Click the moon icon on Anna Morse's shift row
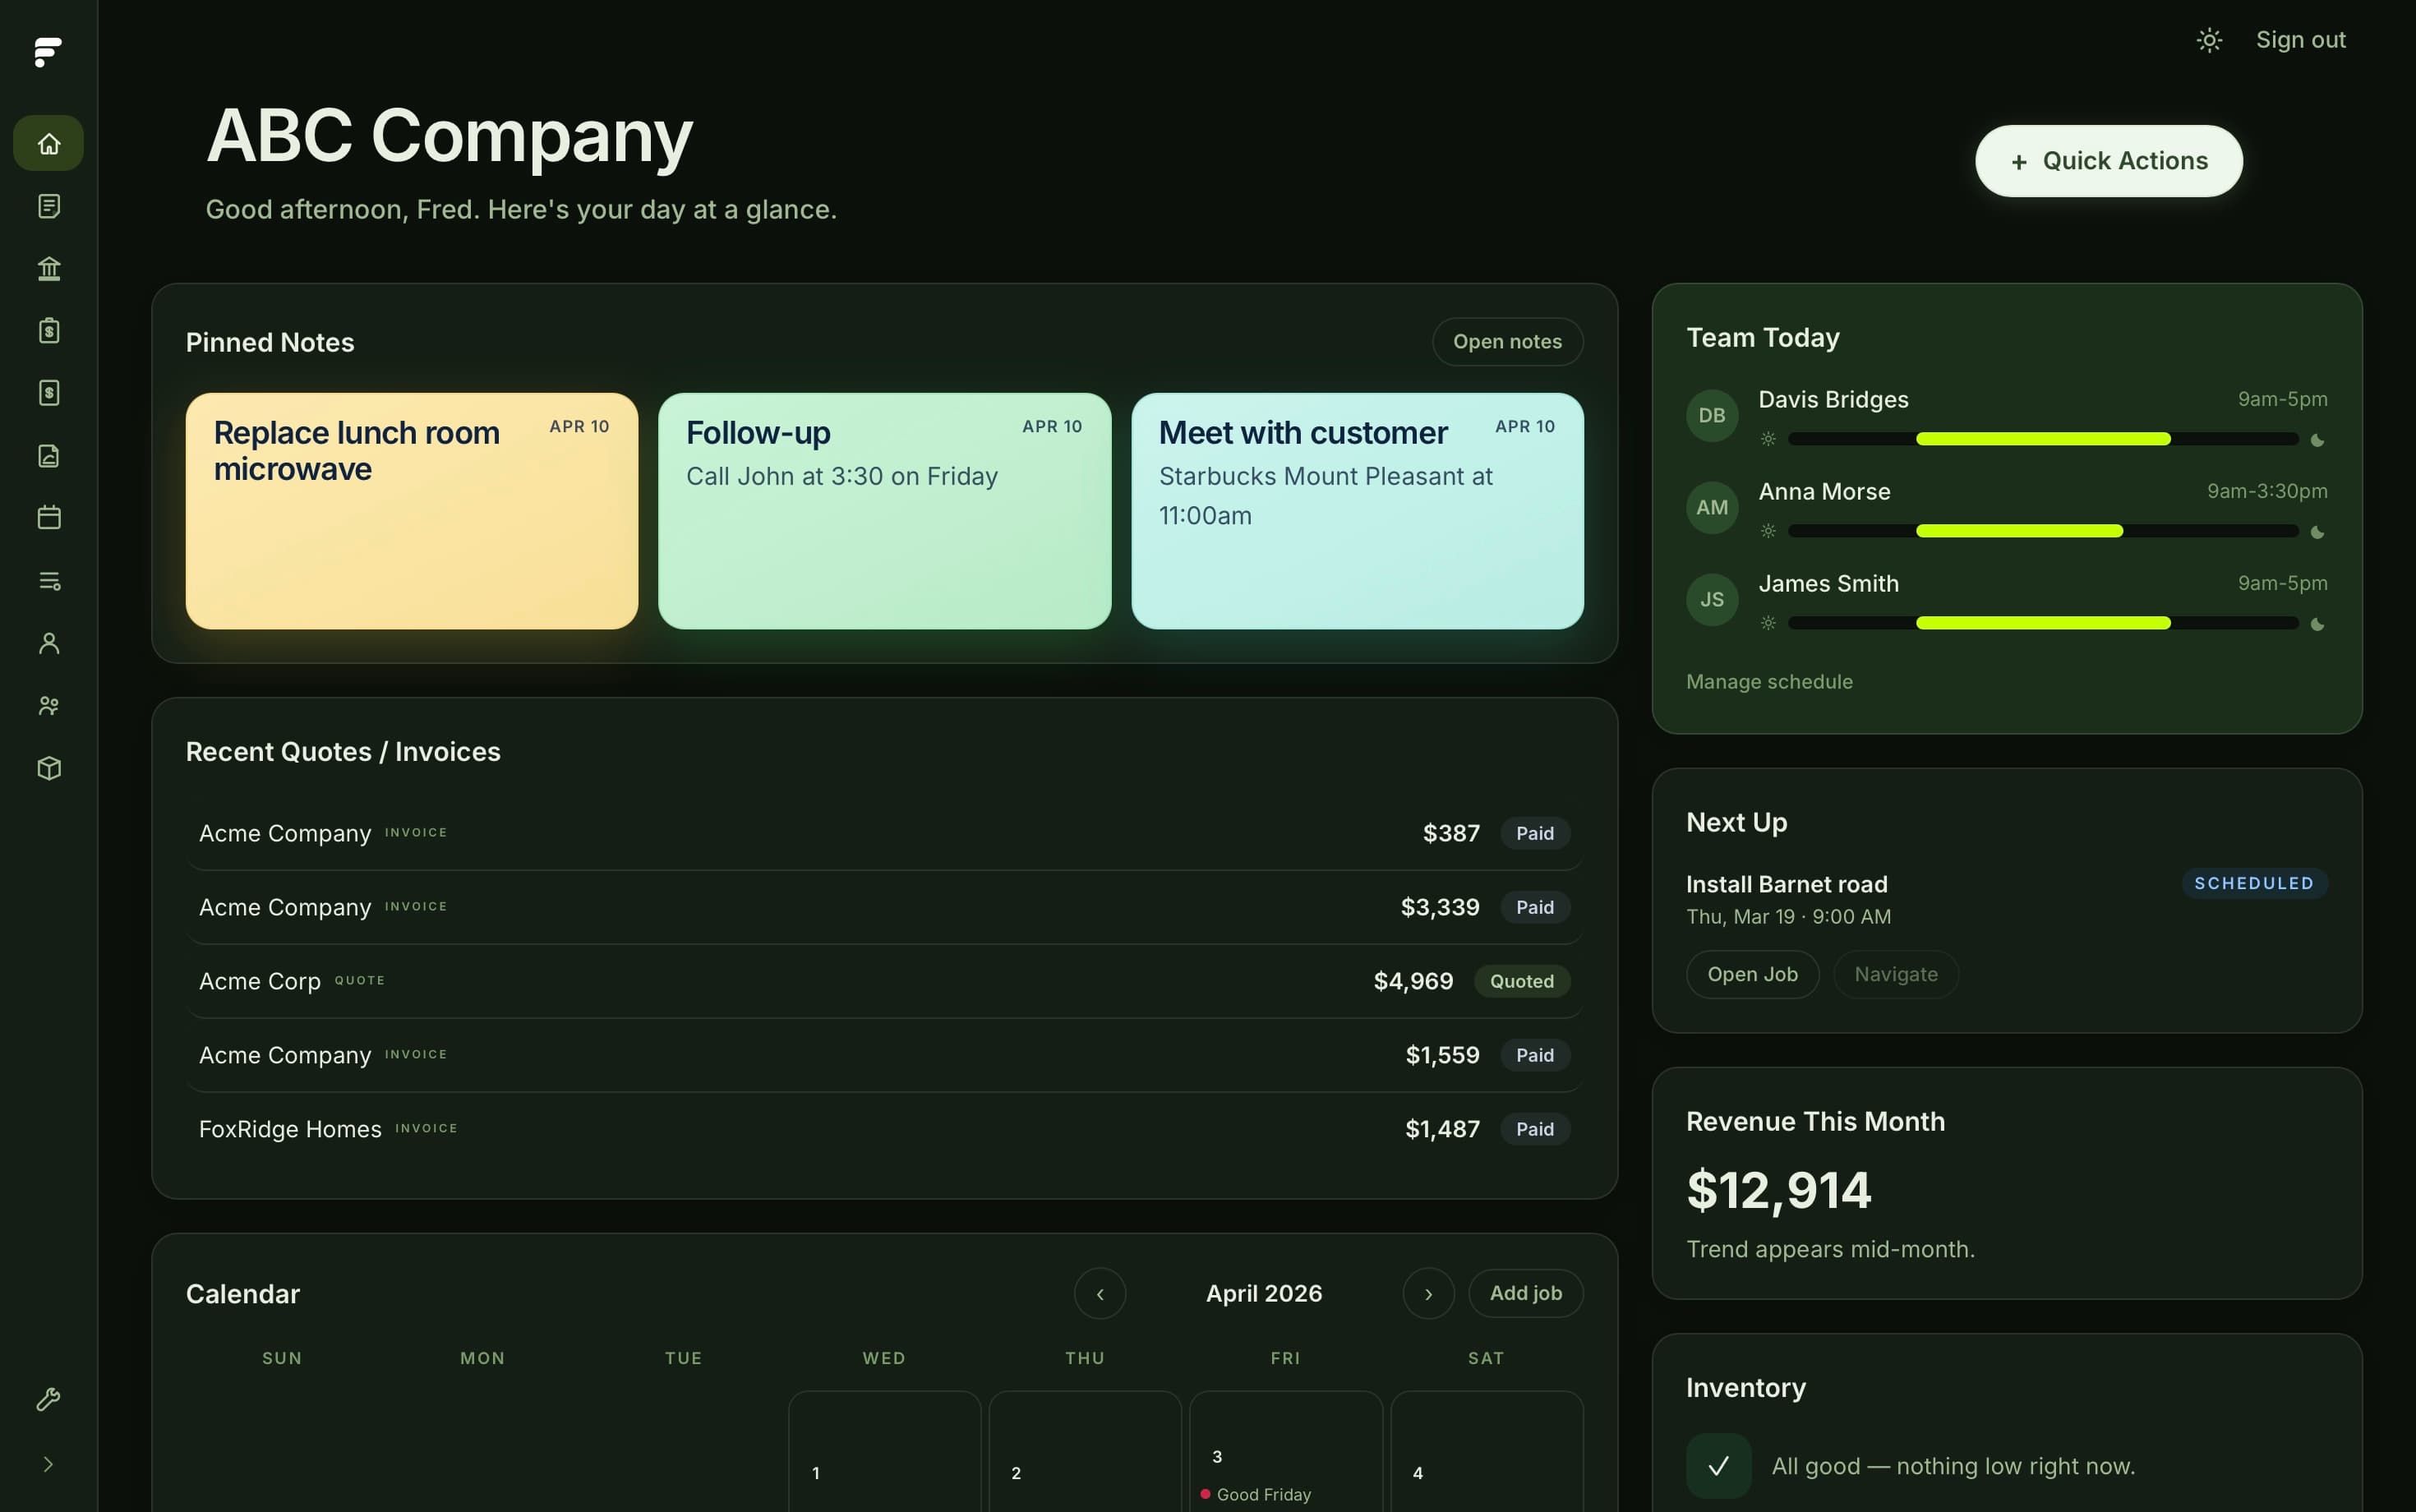Screen dimensions: 2416x1512 point(2318,531)
